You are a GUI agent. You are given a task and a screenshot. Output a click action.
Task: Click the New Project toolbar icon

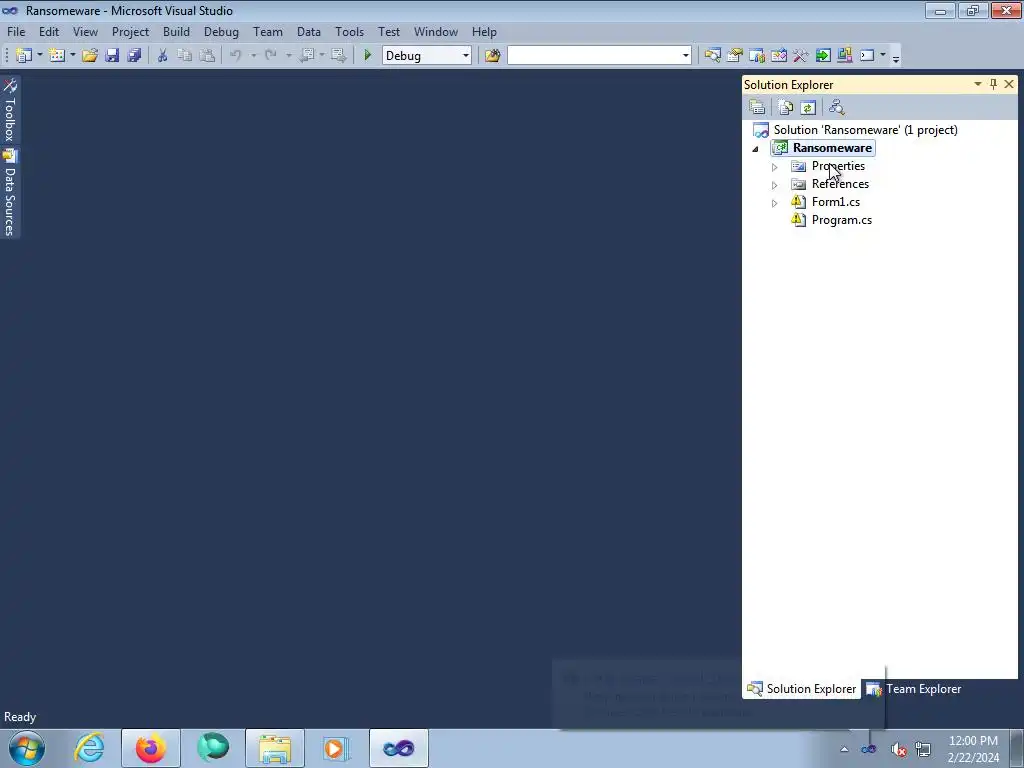tap(24, 56)
